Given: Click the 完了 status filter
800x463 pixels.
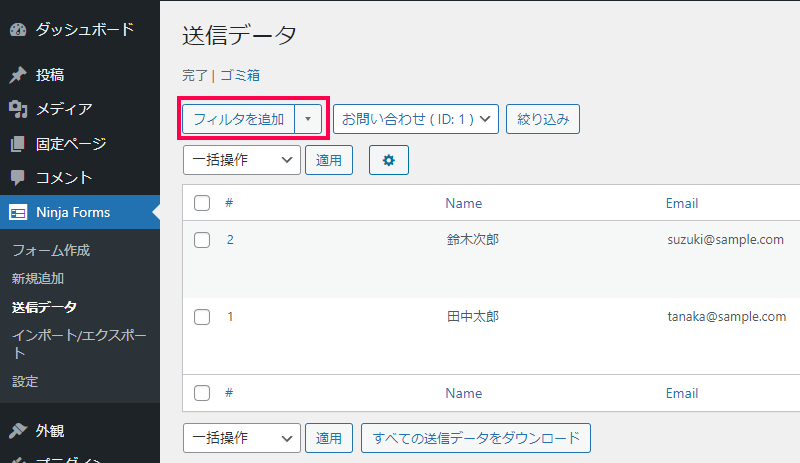Looking at the screenshot, I should 195,76.
